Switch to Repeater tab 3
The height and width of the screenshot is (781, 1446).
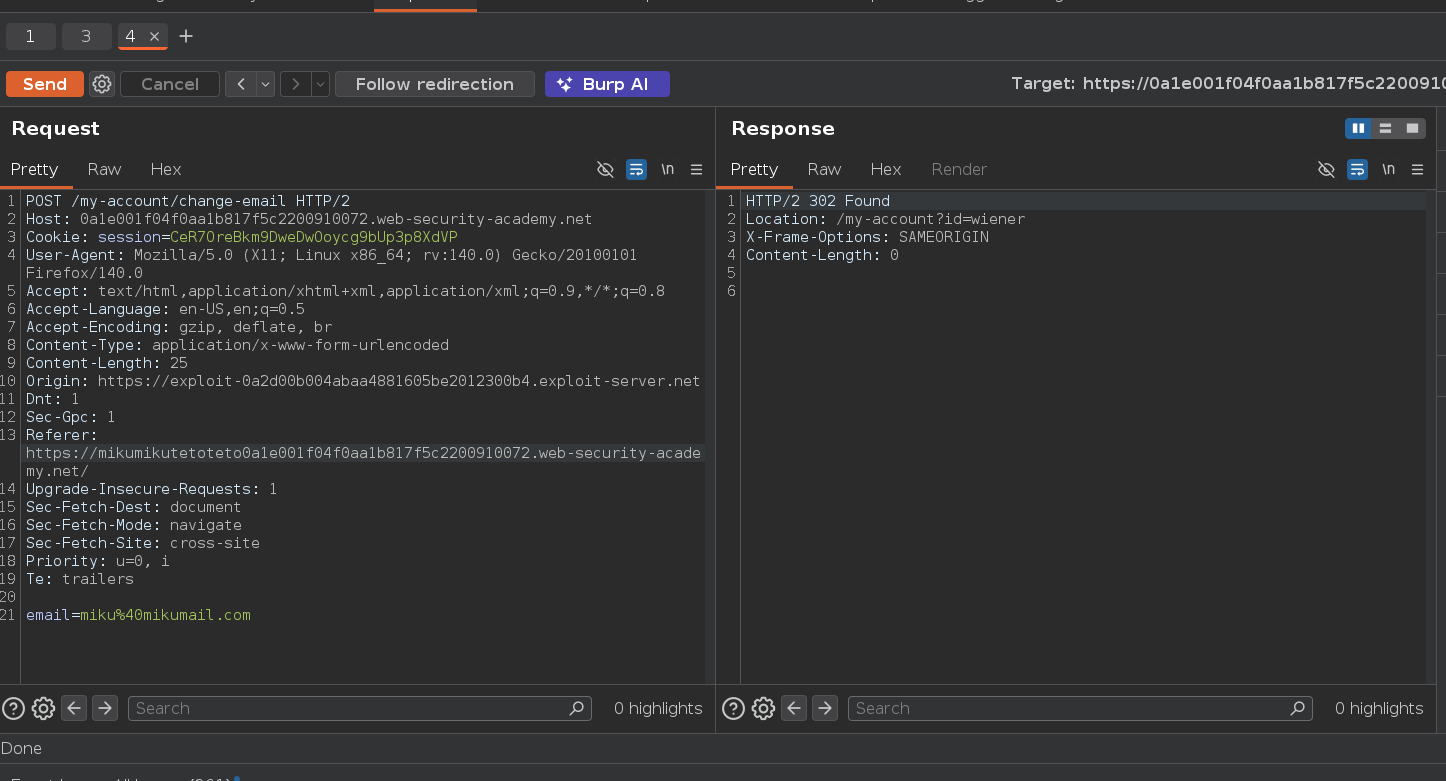coord(86,37)
